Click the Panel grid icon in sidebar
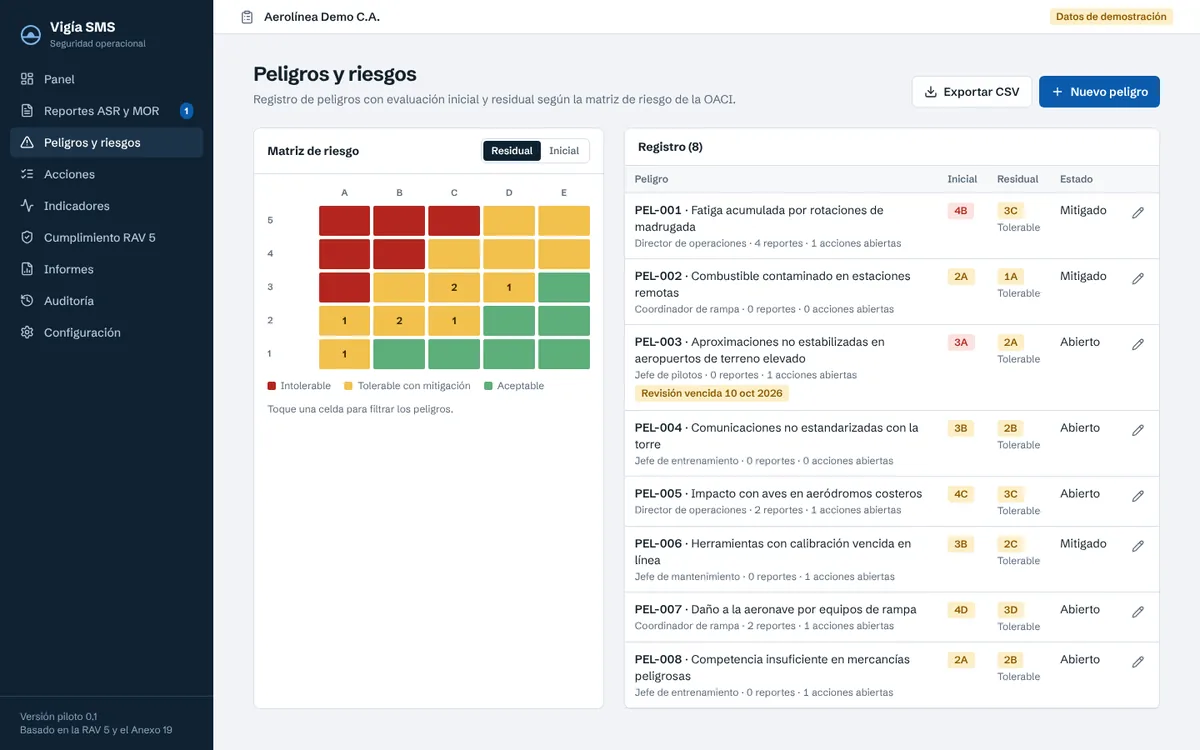The width and height of the screenshot is (1200, 750). pyautogui.click(x=27, y=79)
